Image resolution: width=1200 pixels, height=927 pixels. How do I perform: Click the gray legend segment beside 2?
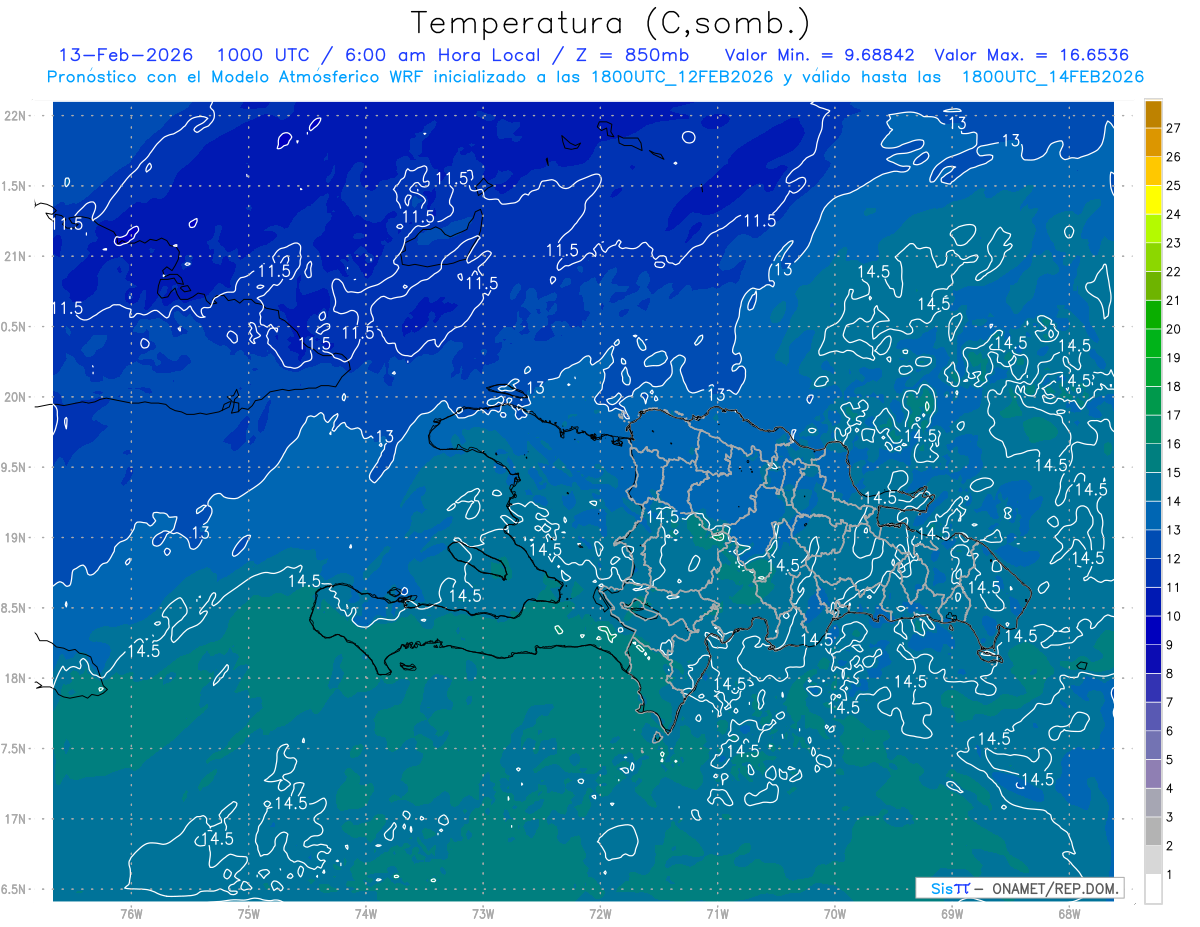[x=1153, y=831]
